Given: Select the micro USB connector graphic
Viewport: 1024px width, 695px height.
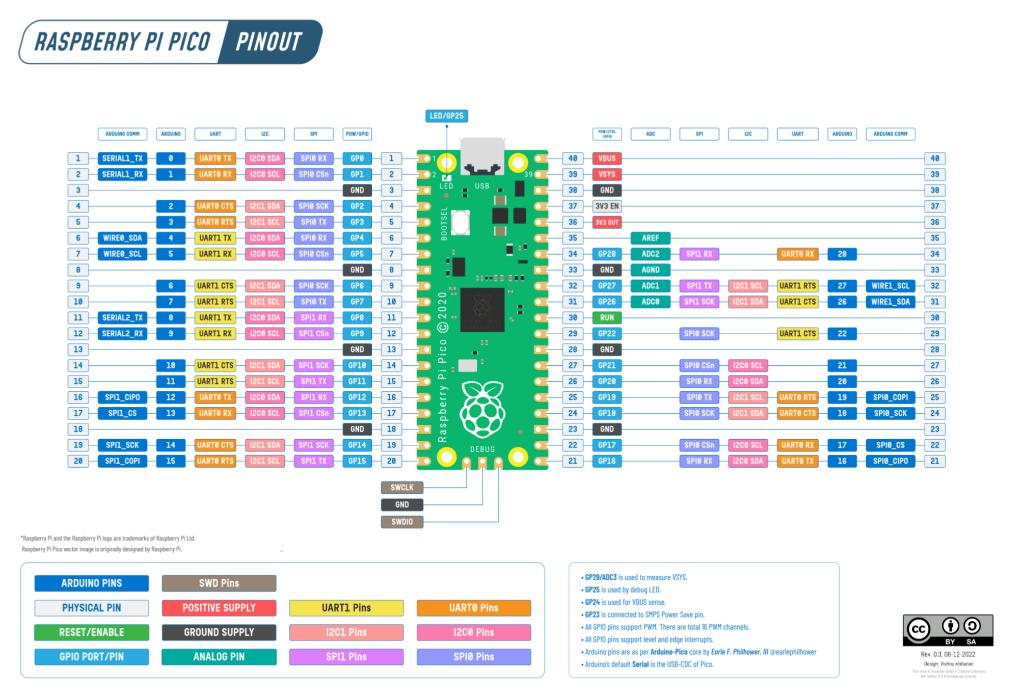Looking at the screenshot, I should 484,148.
